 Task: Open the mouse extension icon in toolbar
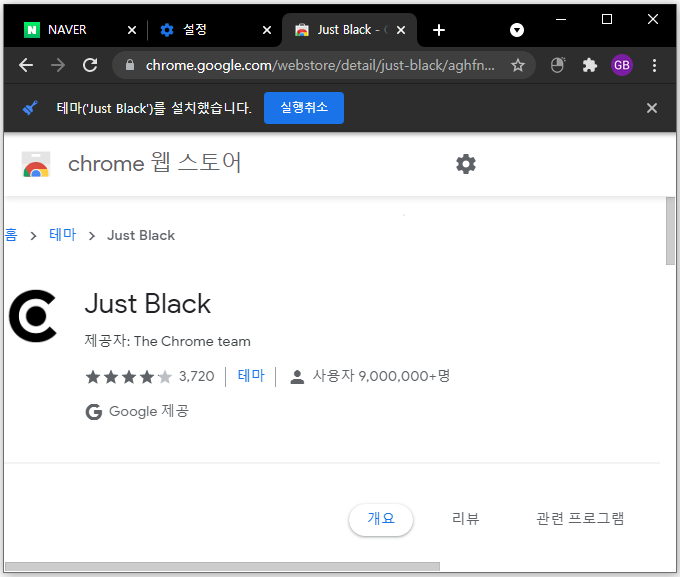pos(558,66)
